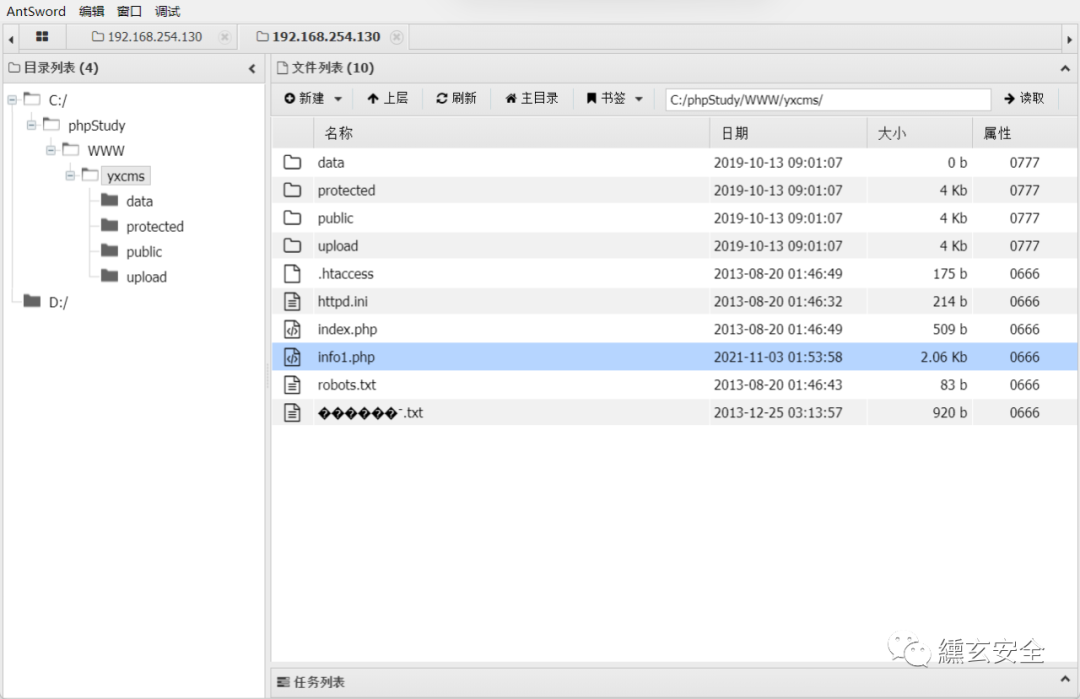The height and width of the screenshot is (699, 1080).
Task: Click folder icon of public row
Action: (x=293, y=218)
